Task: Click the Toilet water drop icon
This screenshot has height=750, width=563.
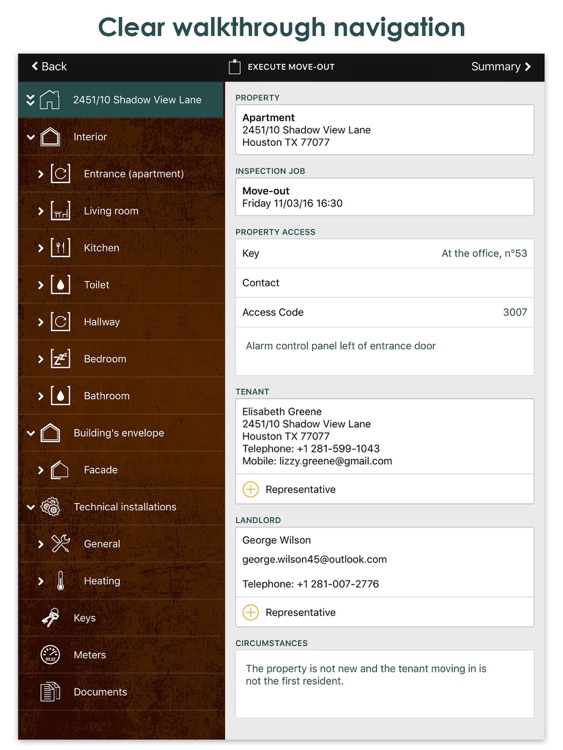Action: (x=60, y=285)
